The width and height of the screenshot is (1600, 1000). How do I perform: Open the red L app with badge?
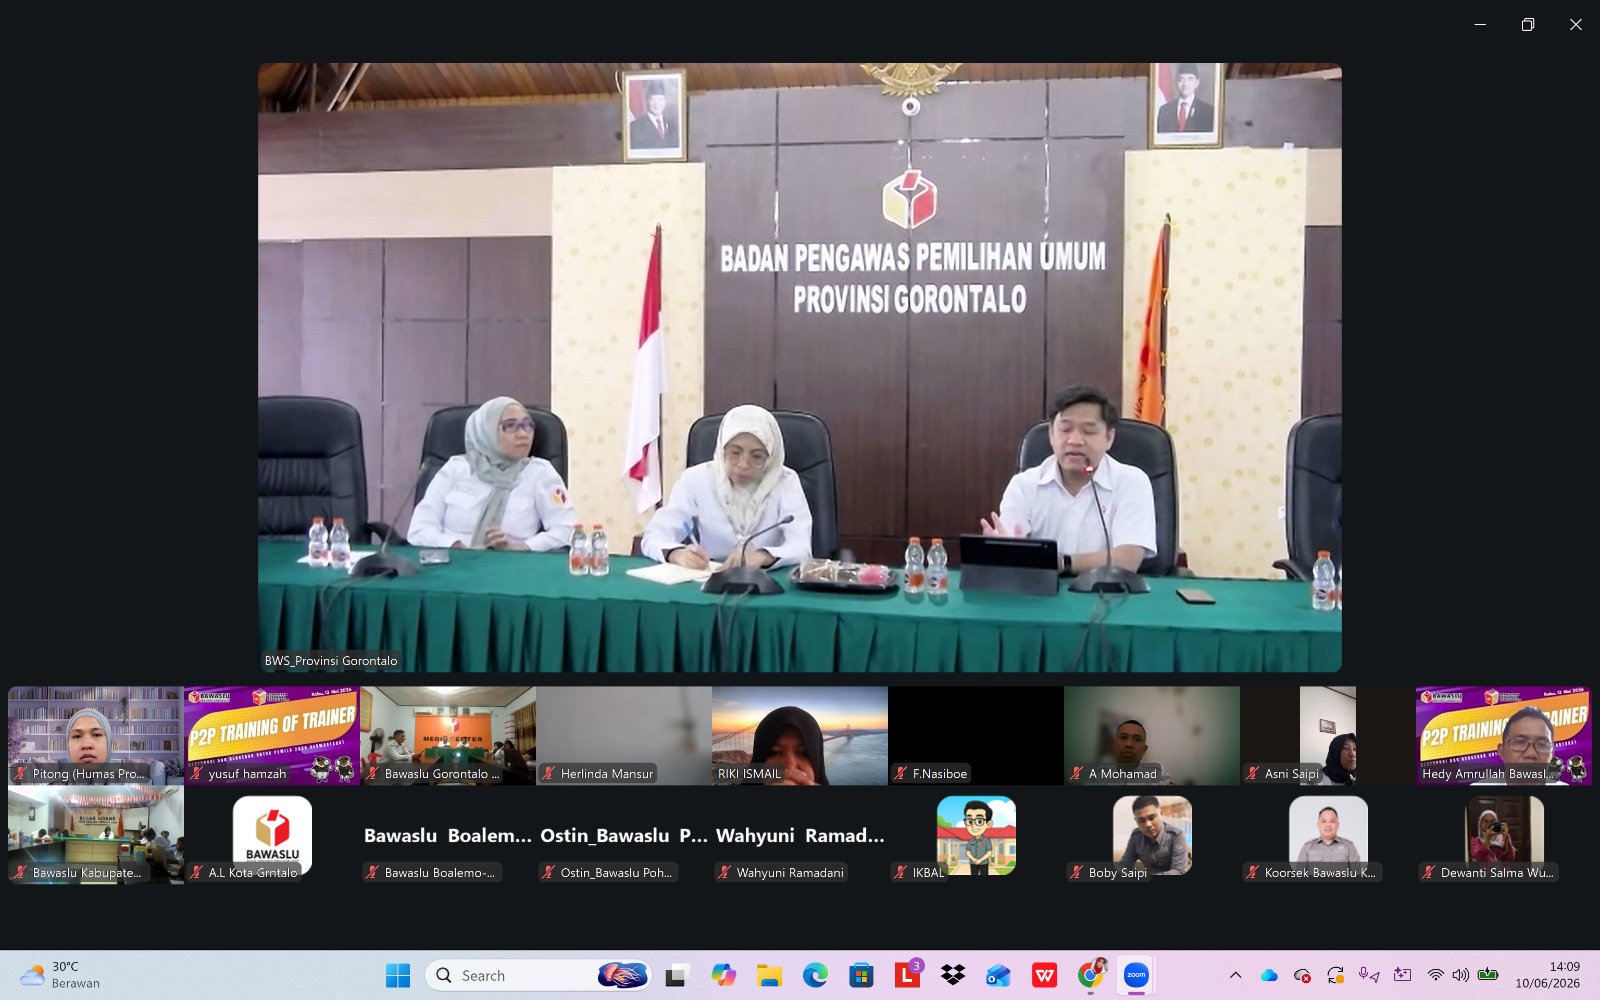(x=908, y=974)
